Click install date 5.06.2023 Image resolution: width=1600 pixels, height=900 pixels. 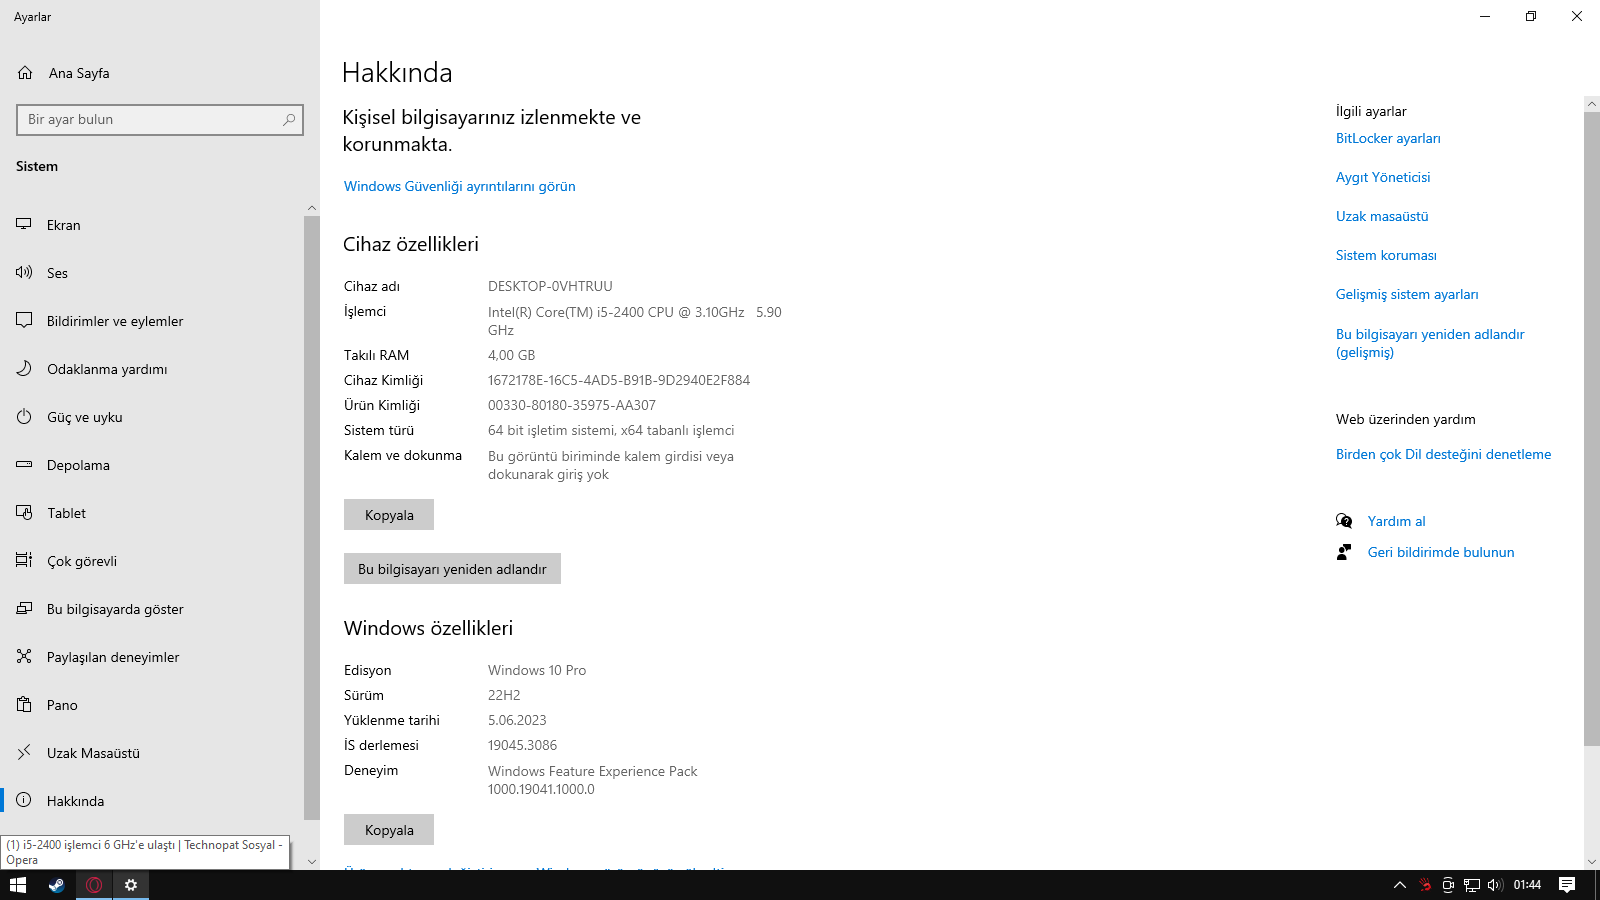point(517,721)
